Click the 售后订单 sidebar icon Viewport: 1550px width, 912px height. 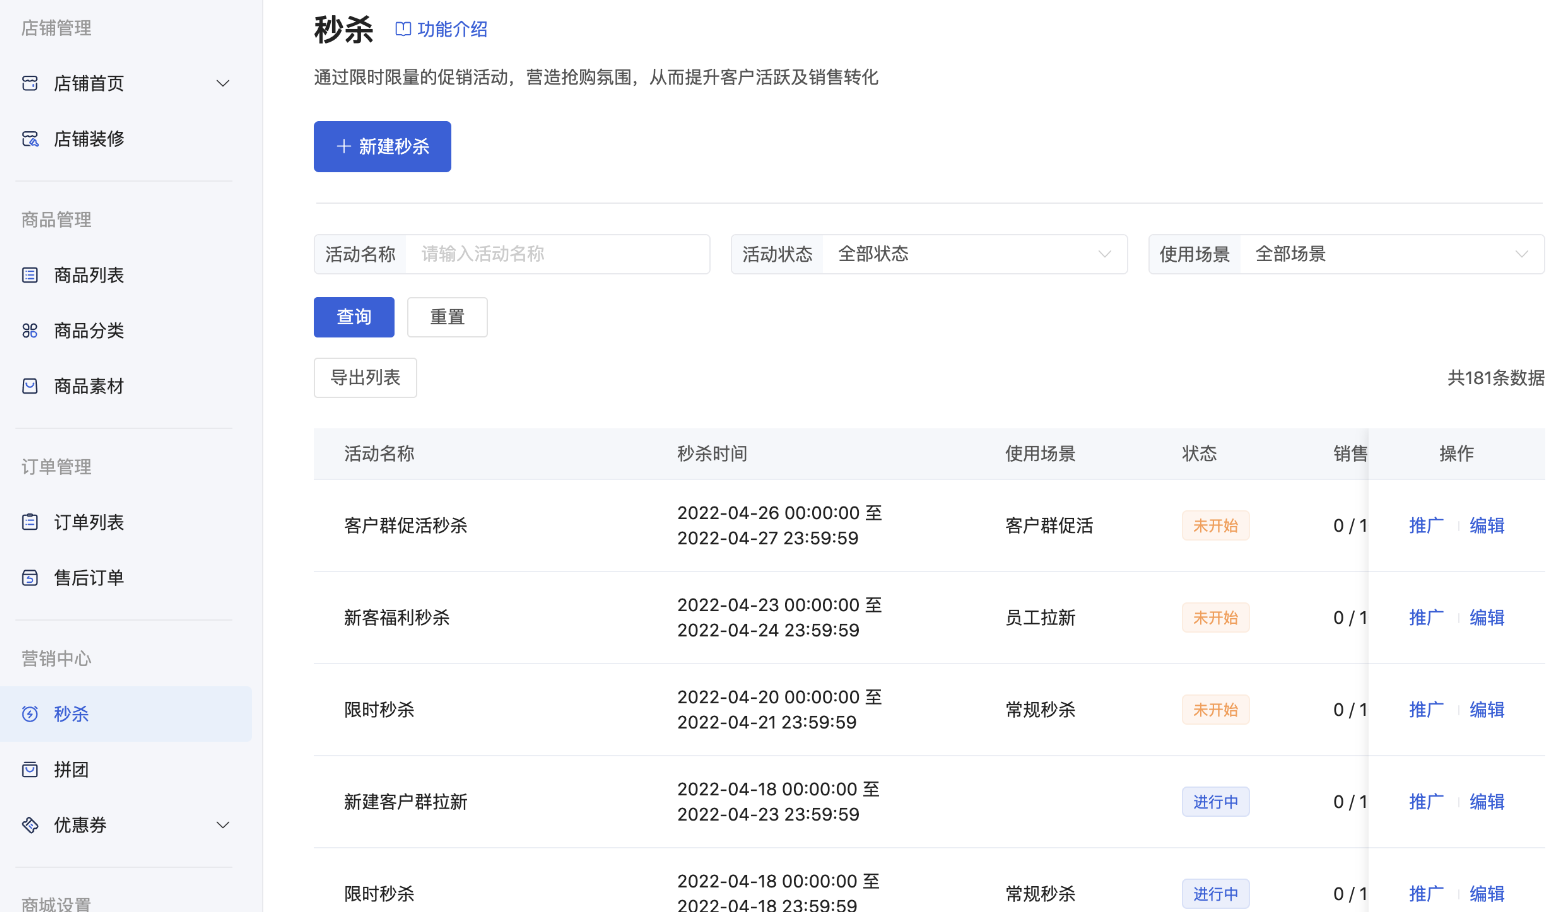[30, 578]
